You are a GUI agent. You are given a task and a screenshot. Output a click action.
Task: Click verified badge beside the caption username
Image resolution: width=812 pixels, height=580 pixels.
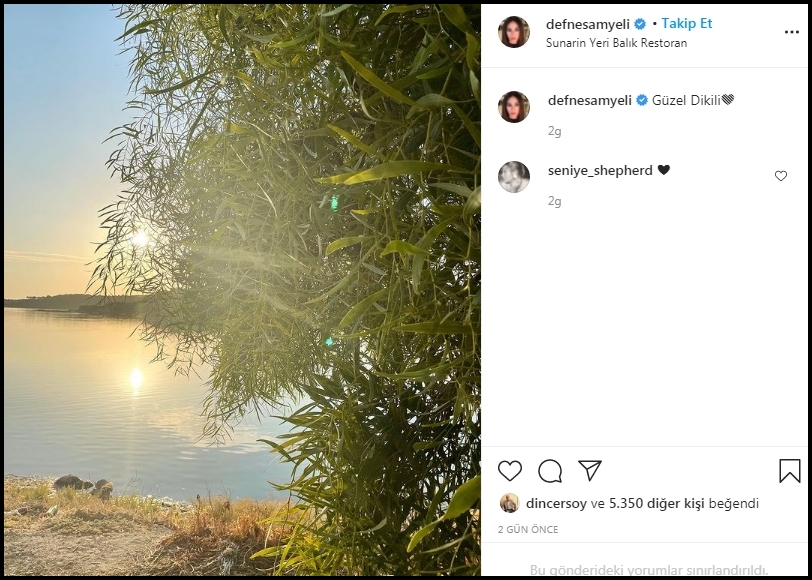pos(642,100)
